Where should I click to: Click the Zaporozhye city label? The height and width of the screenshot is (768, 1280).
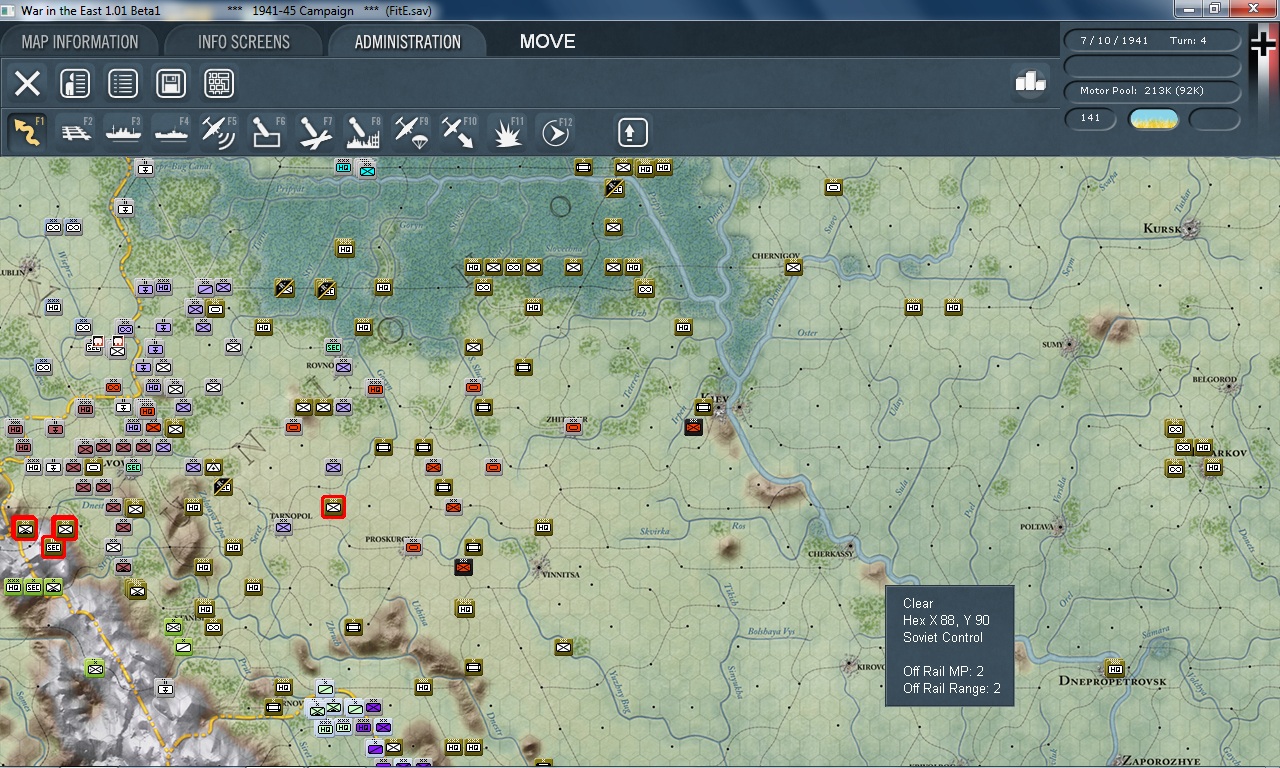[x=1163, y=760]
